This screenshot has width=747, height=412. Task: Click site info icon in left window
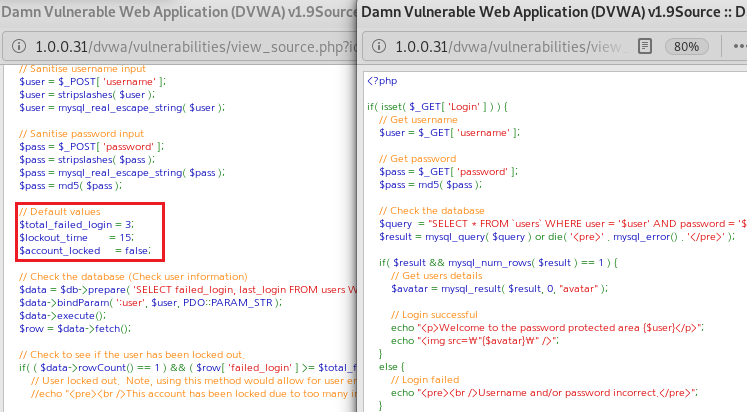[x=19, y=46]
